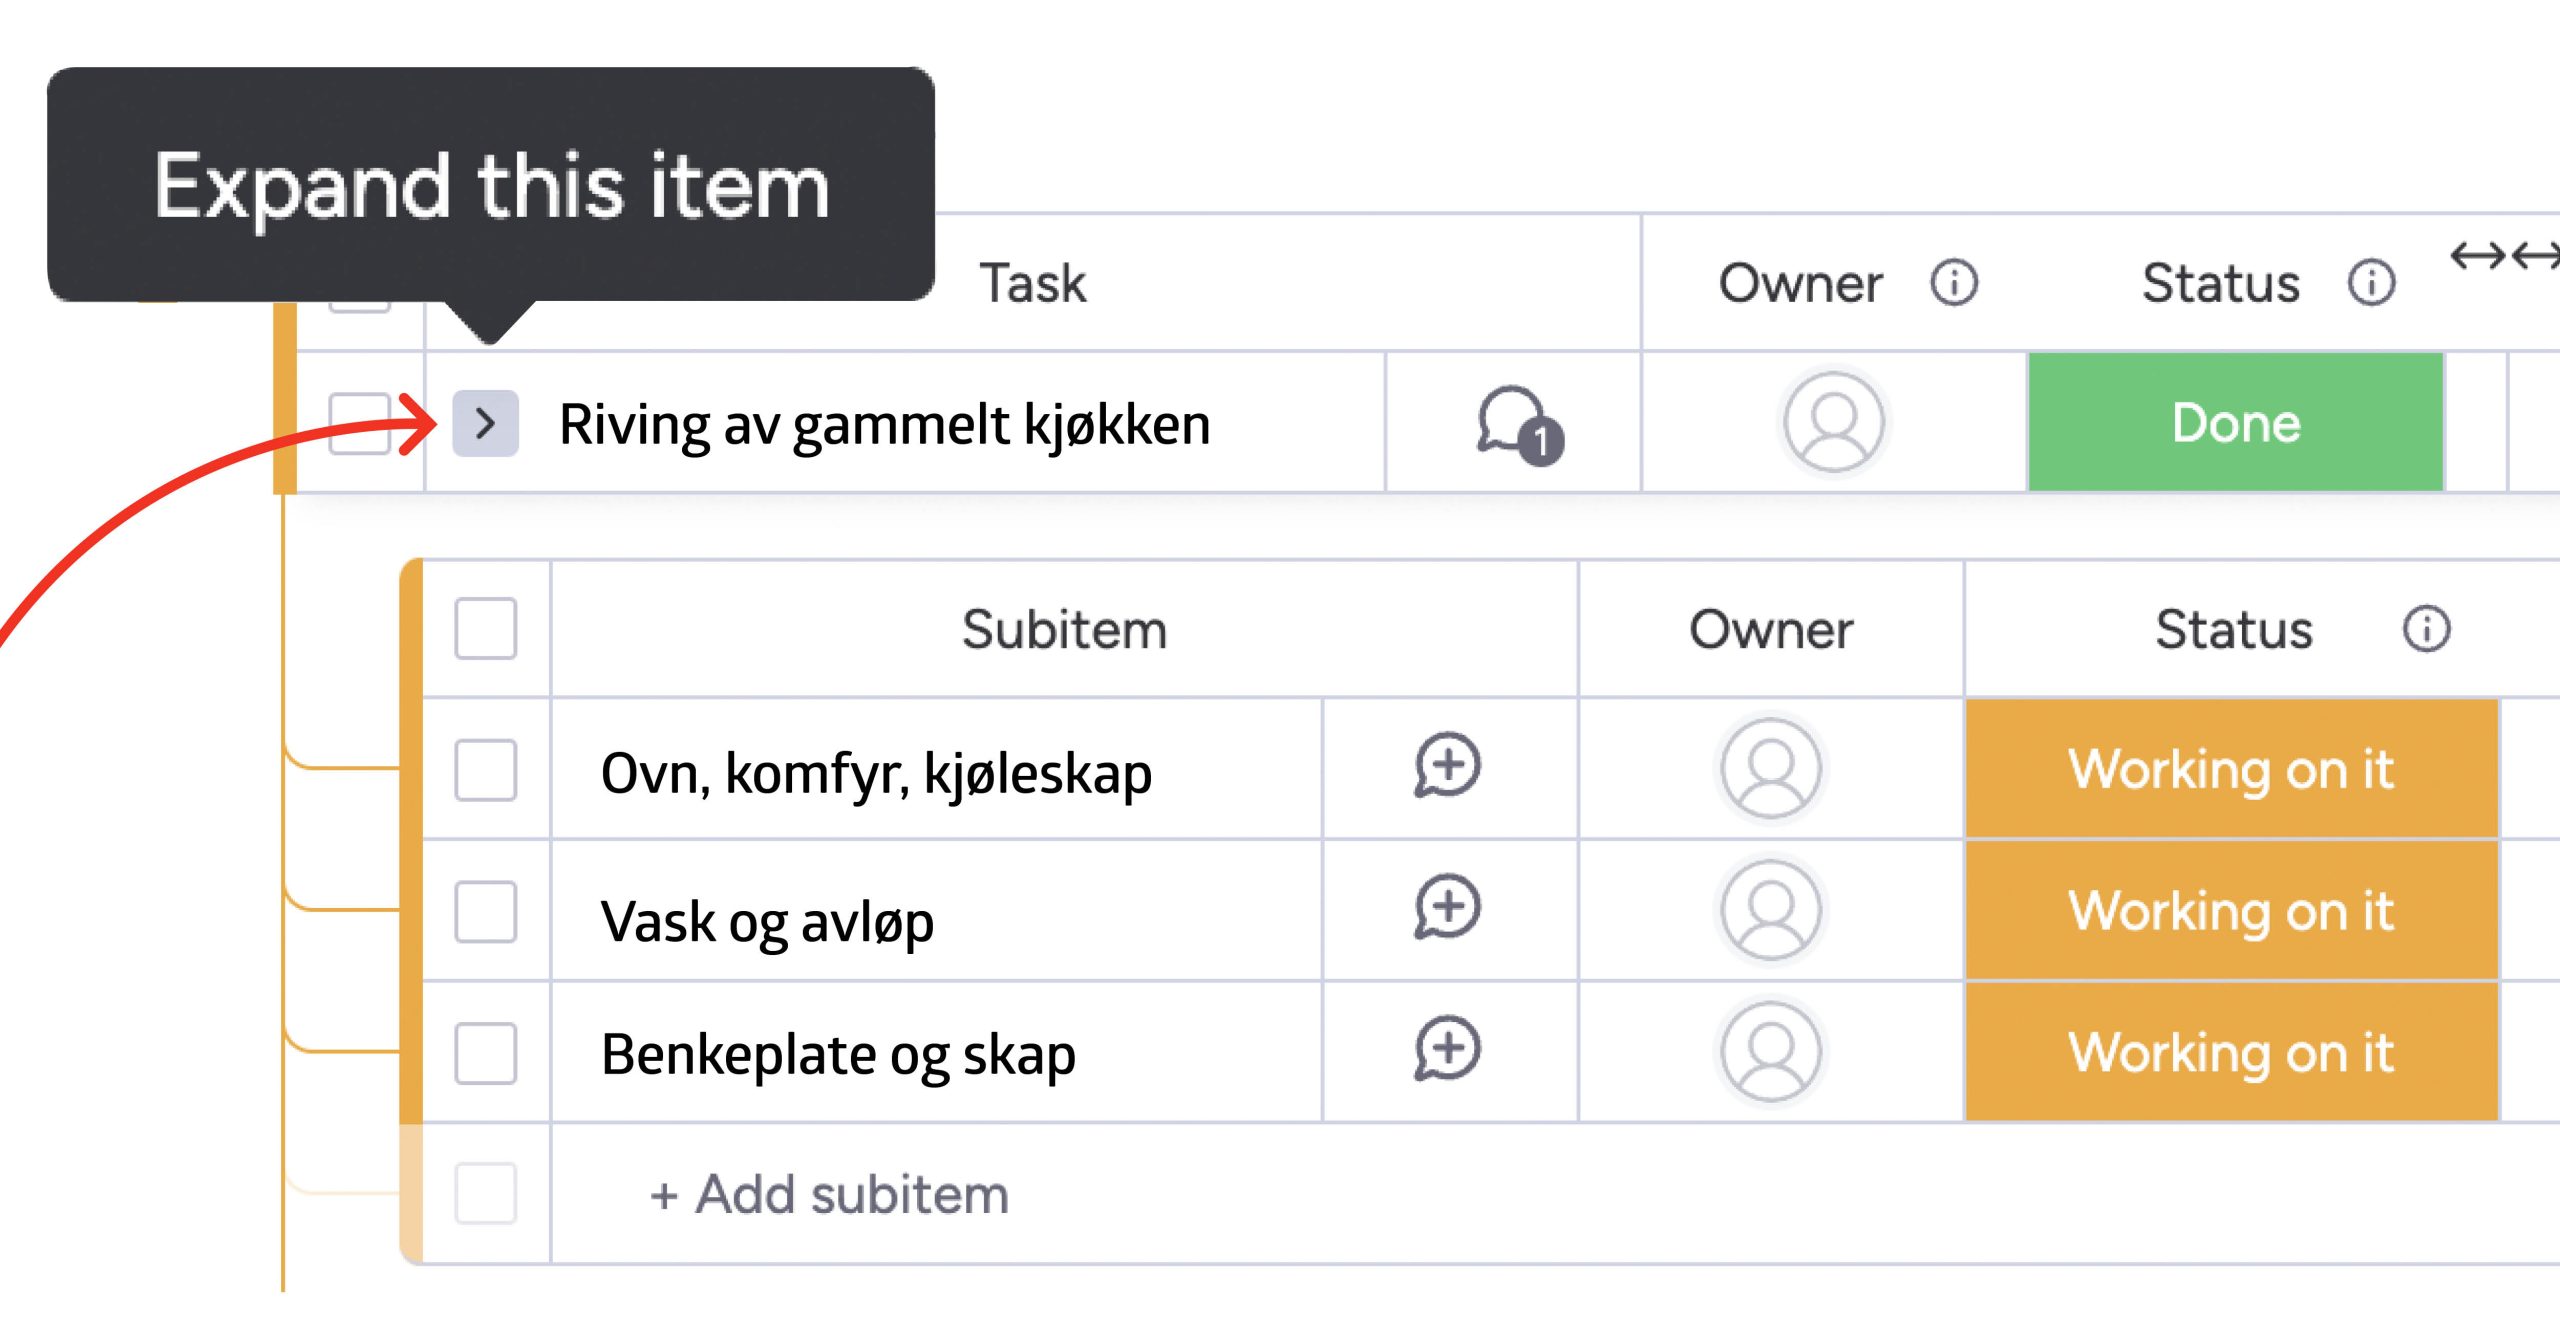Viewport: 2560px width, 1322px height.
Task: Add update to Vask og avløp
Action: coord(1447,908)
